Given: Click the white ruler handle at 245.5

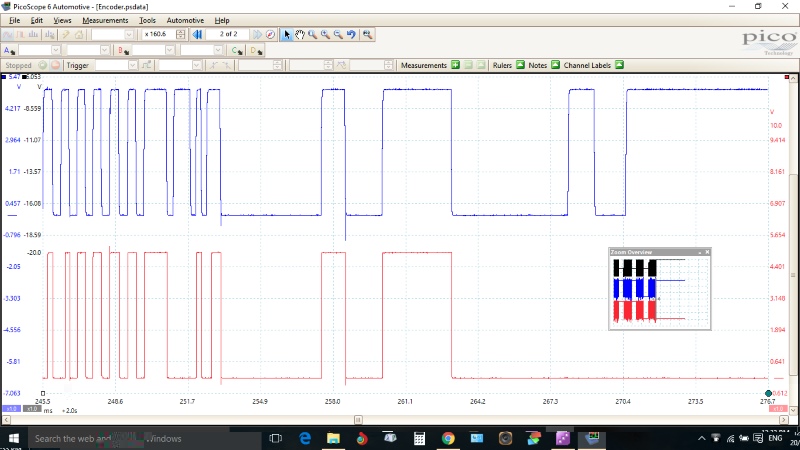Looking at the screenshot, I should click(x=43, y=393).
